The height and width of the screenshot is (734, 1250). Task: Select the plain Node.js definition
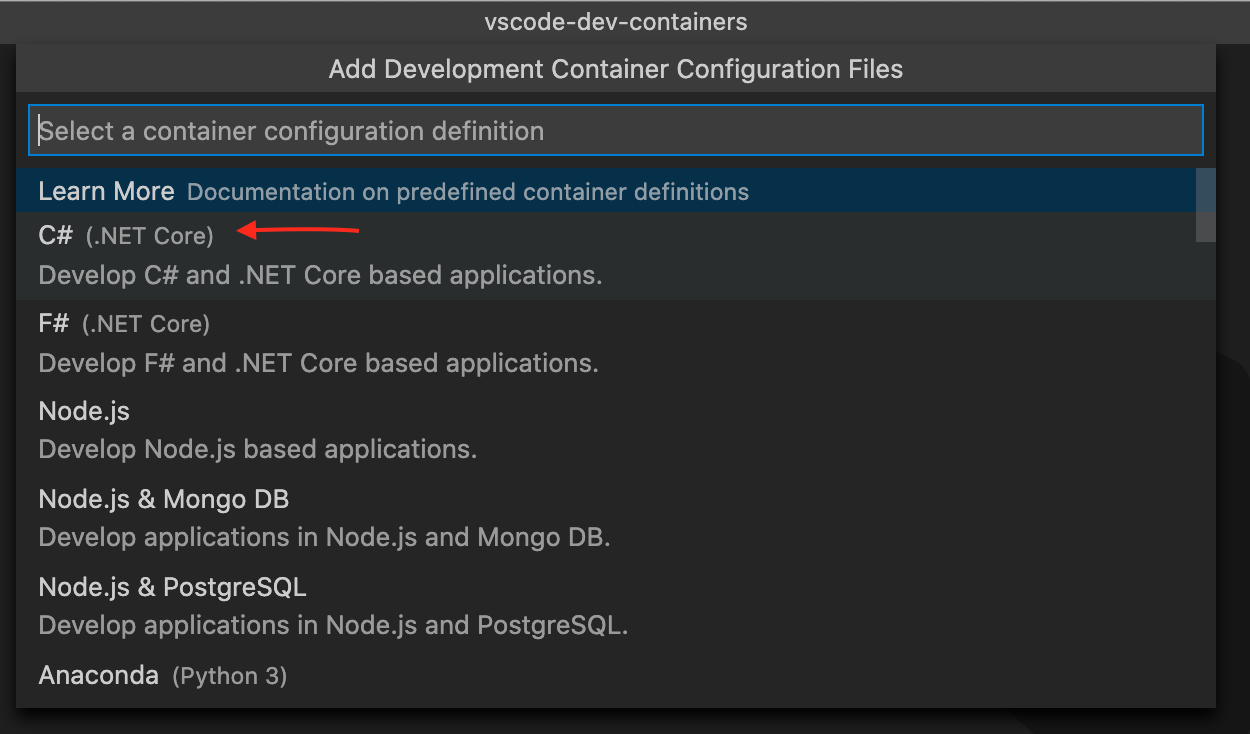(x=84, y=412)
